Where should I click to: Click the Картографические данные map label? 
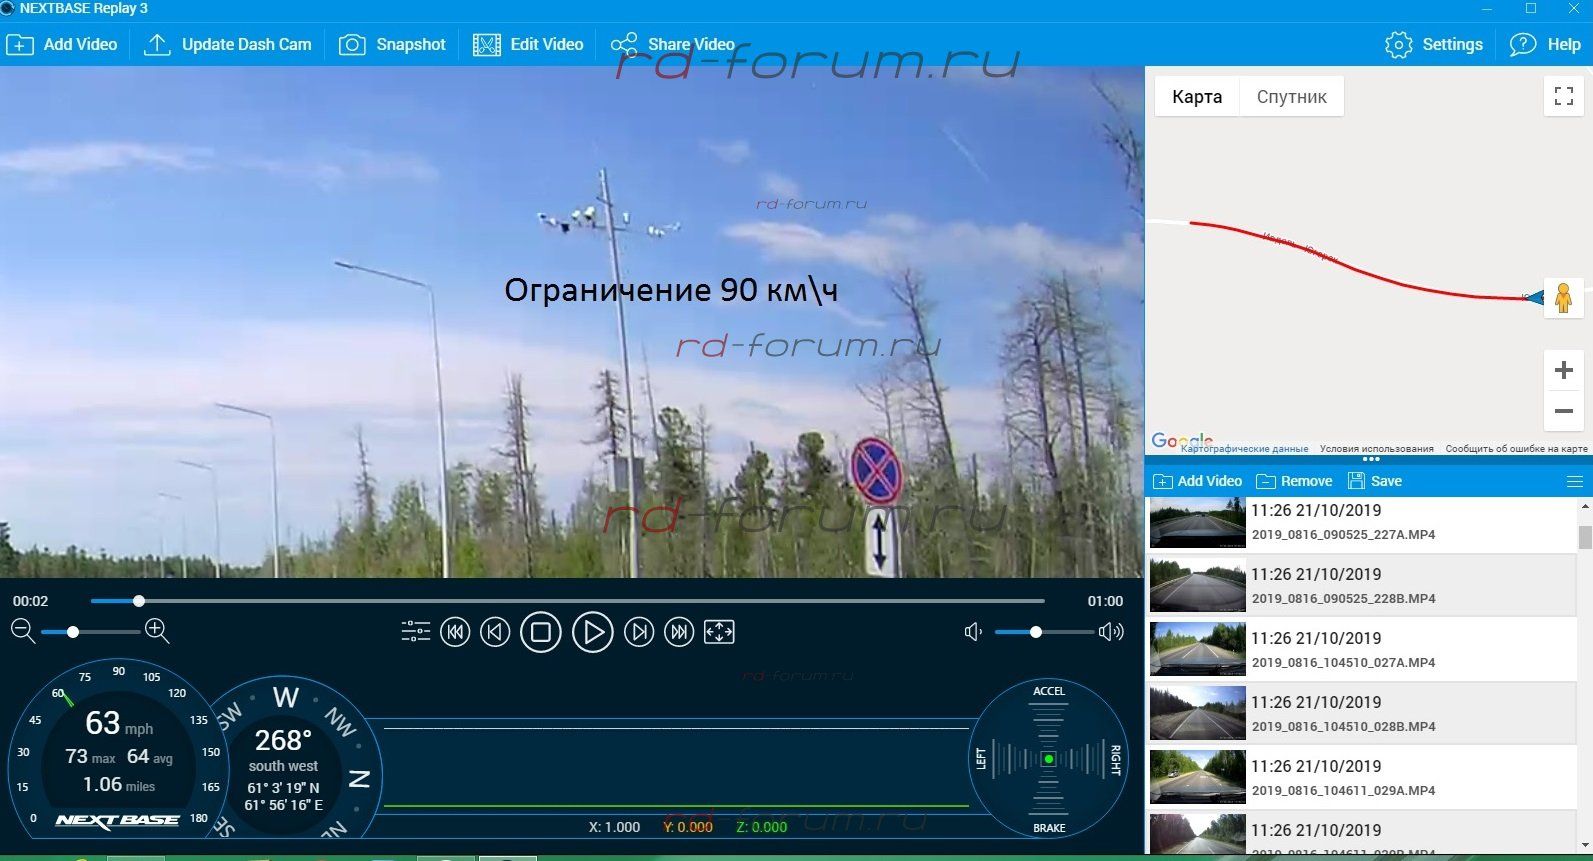tap(1245, 449)
